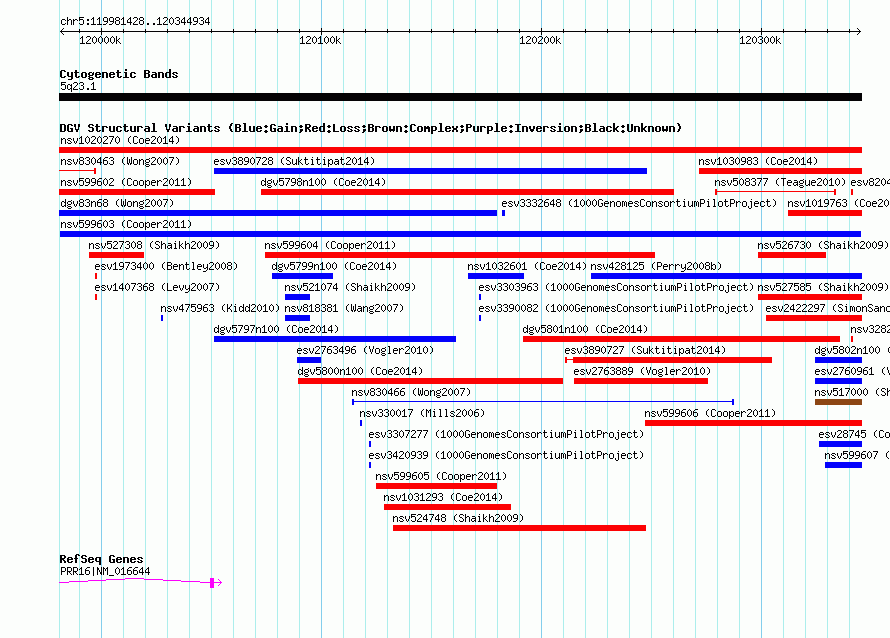Click the nsv527308 (Shaikh2009) label
890x638 pixels.
pyautogui.click(x=154, y=245)
